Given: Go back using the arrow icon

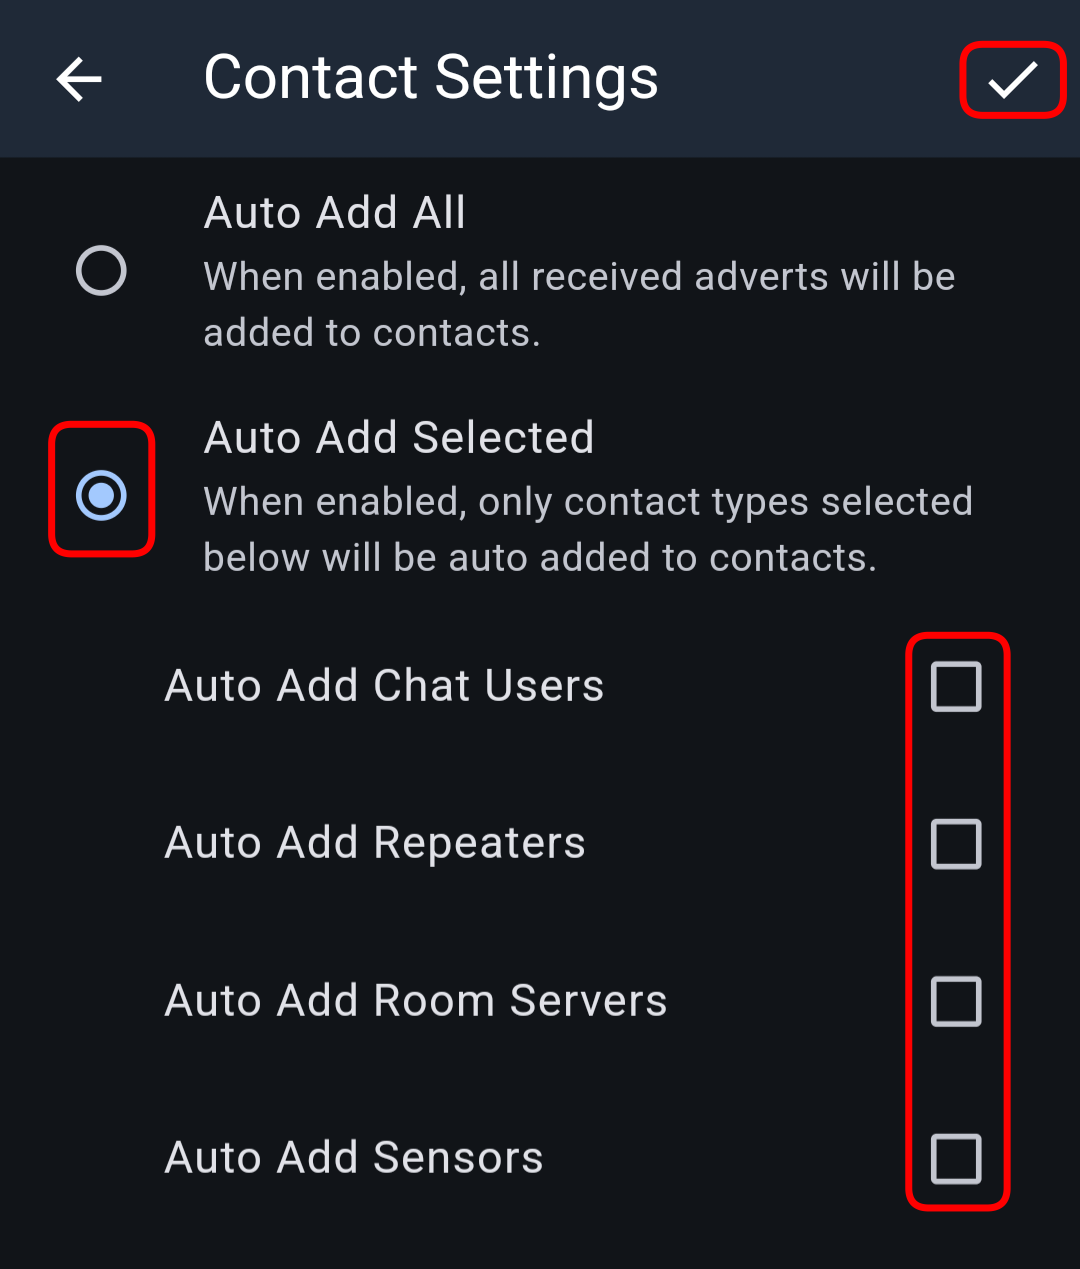Looking at the screenshot, I should [x=79, y=79].
